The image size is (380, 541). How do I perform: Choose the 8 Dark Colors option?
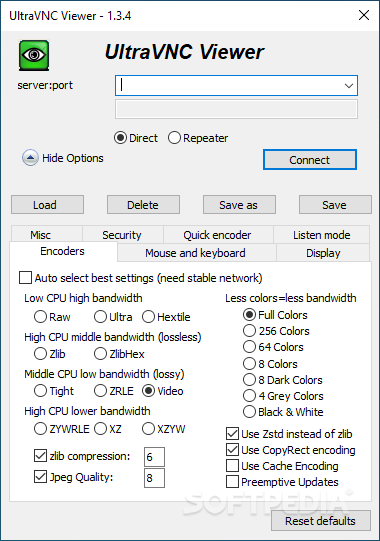point(249,380)
